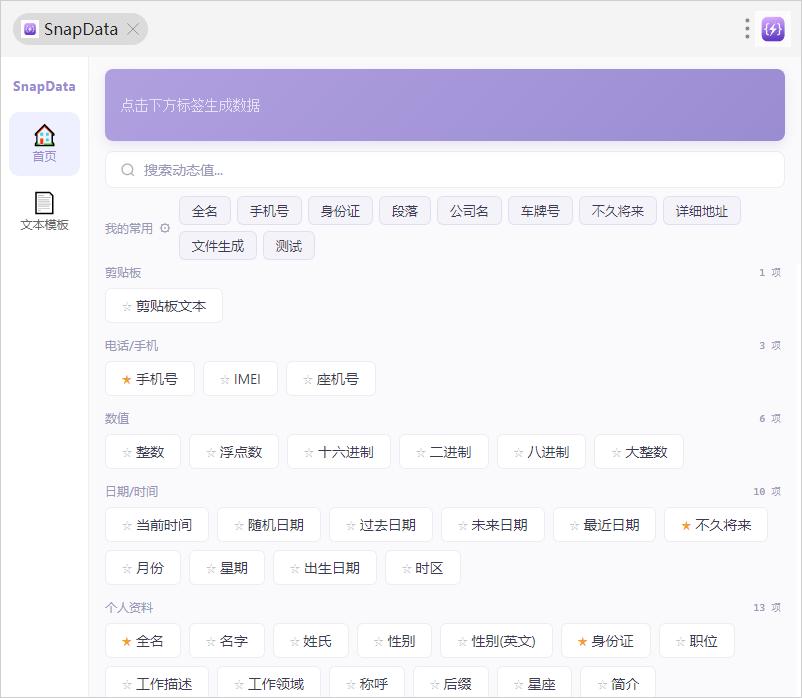The height and width of the screenshot is (698, 802).
Task: Select the 不久将来 chip in 我的常用
Action: [x=617, y=211]
